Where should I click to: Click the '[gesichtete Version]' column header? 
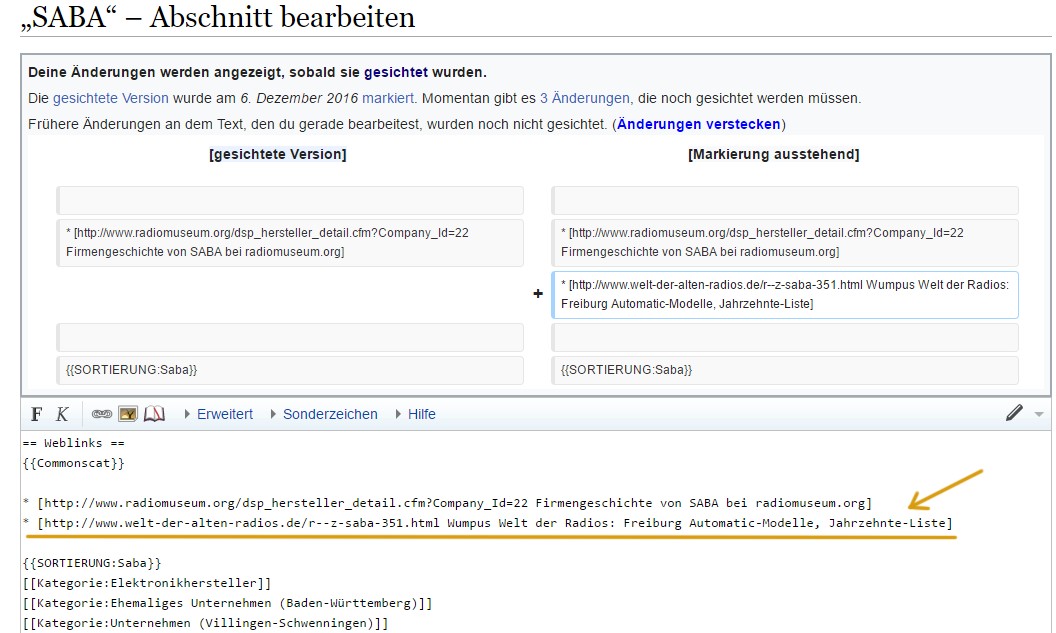click(277, 154)
